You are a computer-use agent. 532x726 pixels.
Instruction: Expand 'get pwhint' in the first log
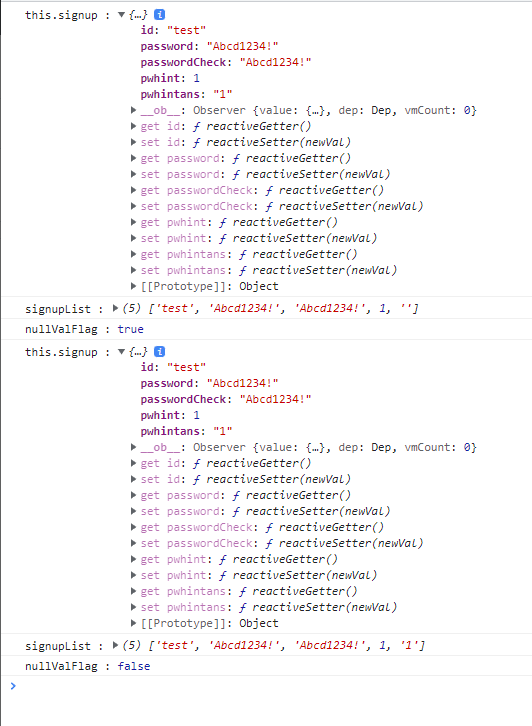coord(133,222)
